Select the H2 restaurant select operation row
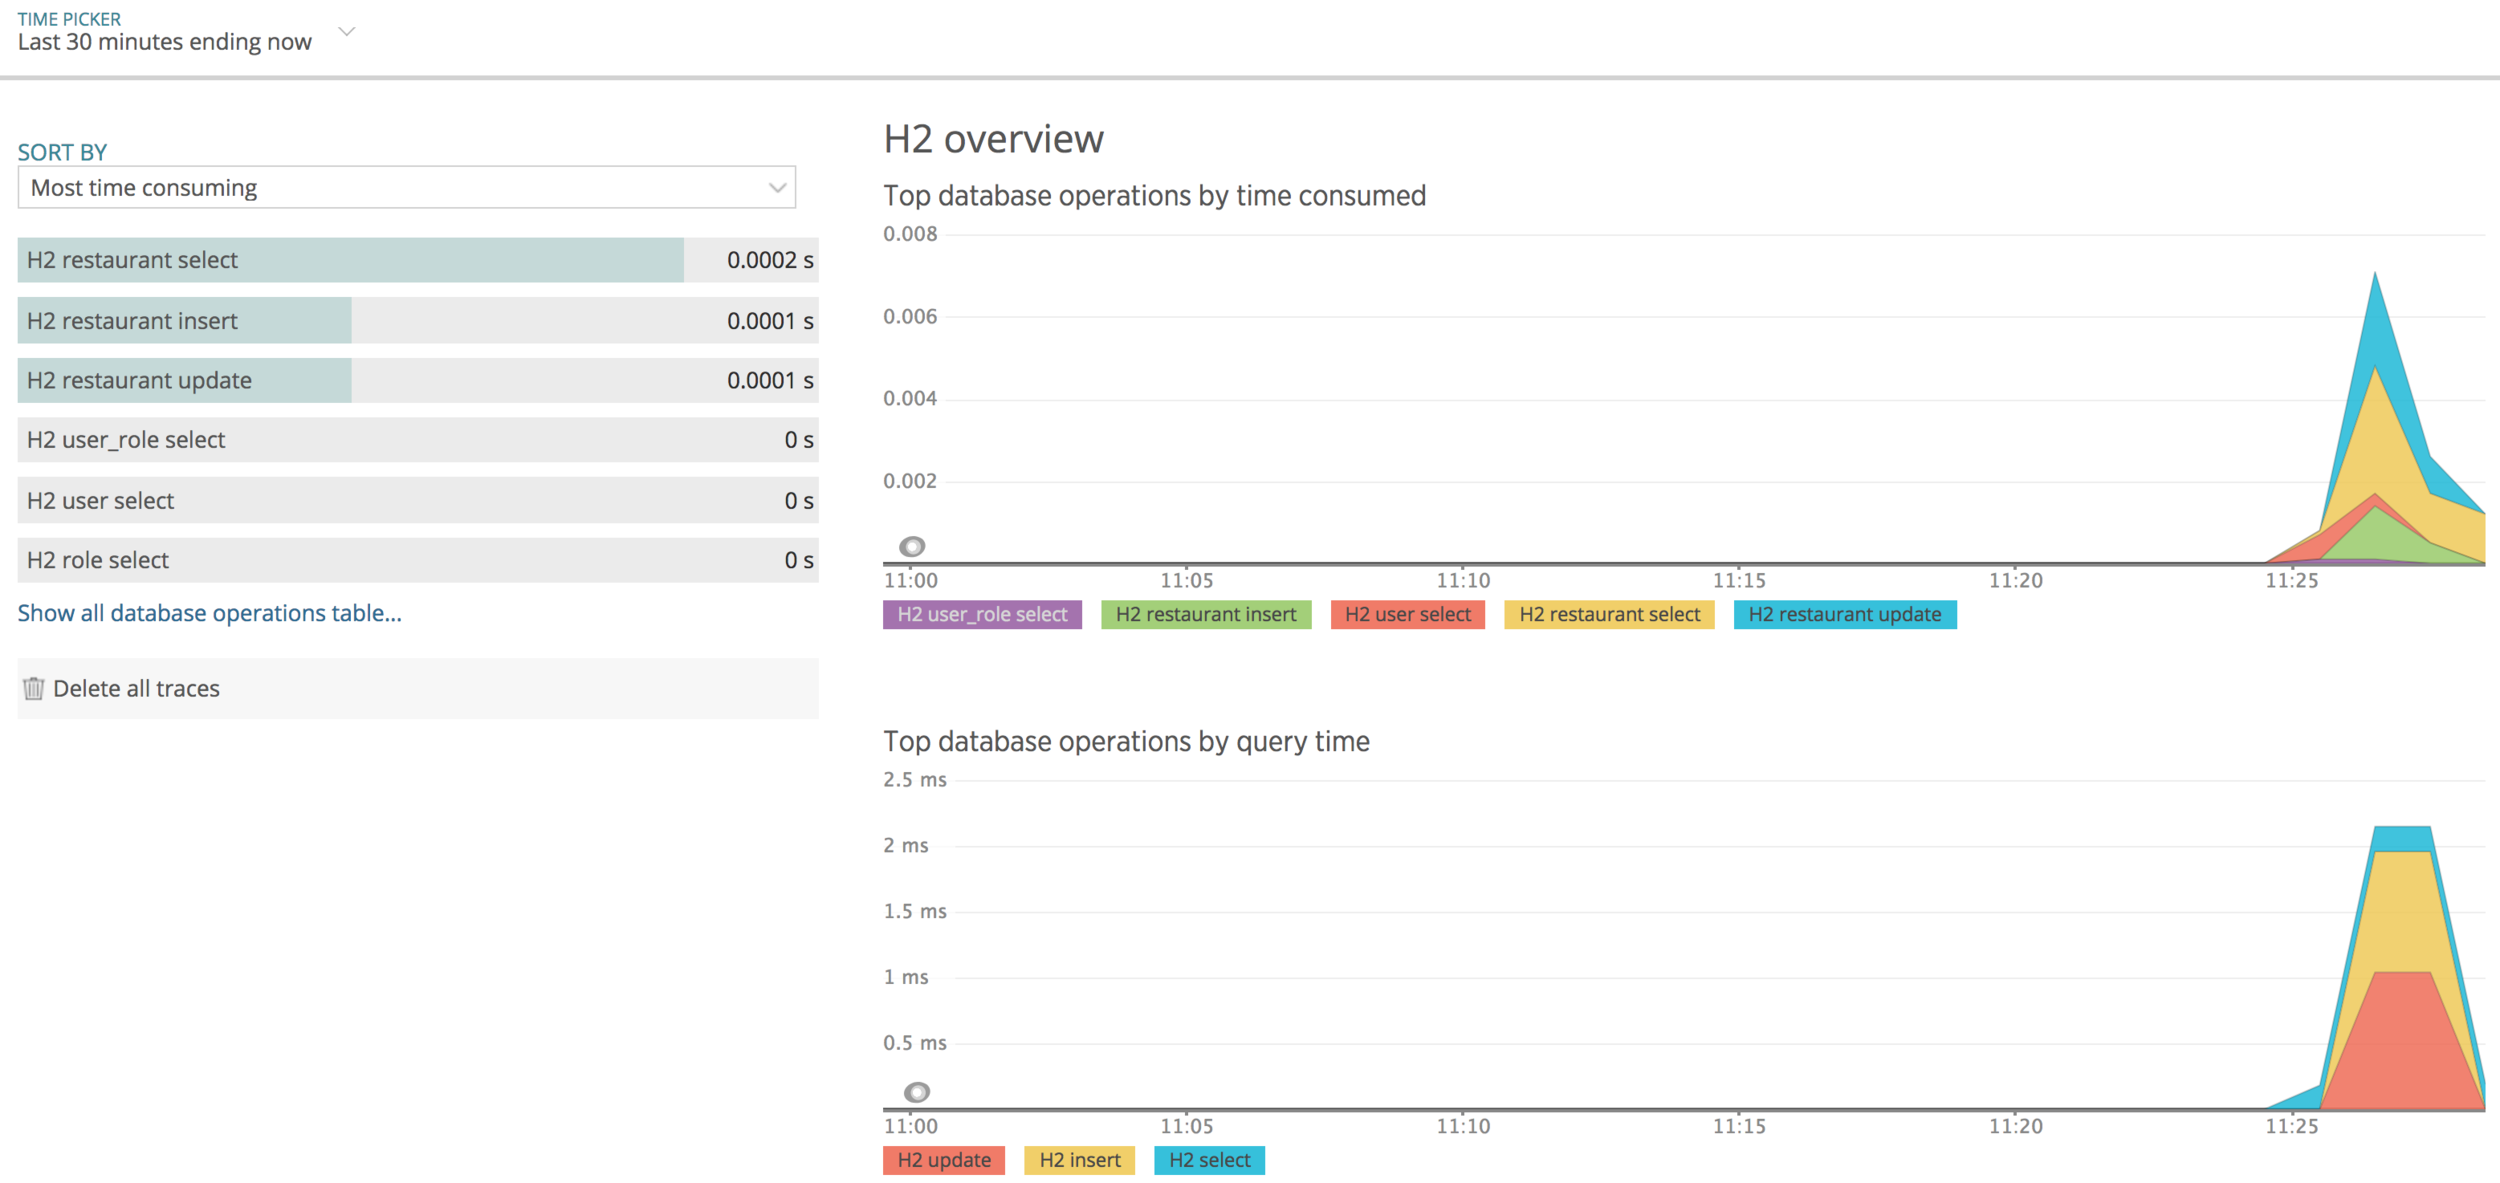2500x1183 pixels. click(417, 260)
